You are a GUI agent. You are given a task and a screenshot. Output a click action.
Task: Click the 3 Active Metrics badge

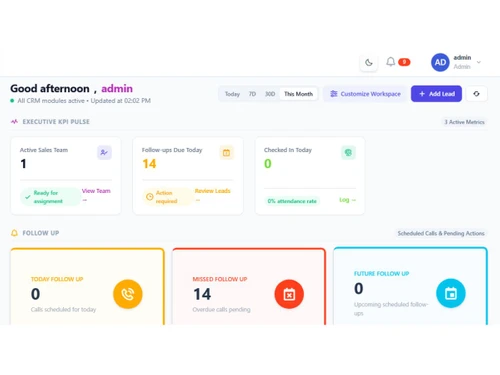(x=464, y=122)
